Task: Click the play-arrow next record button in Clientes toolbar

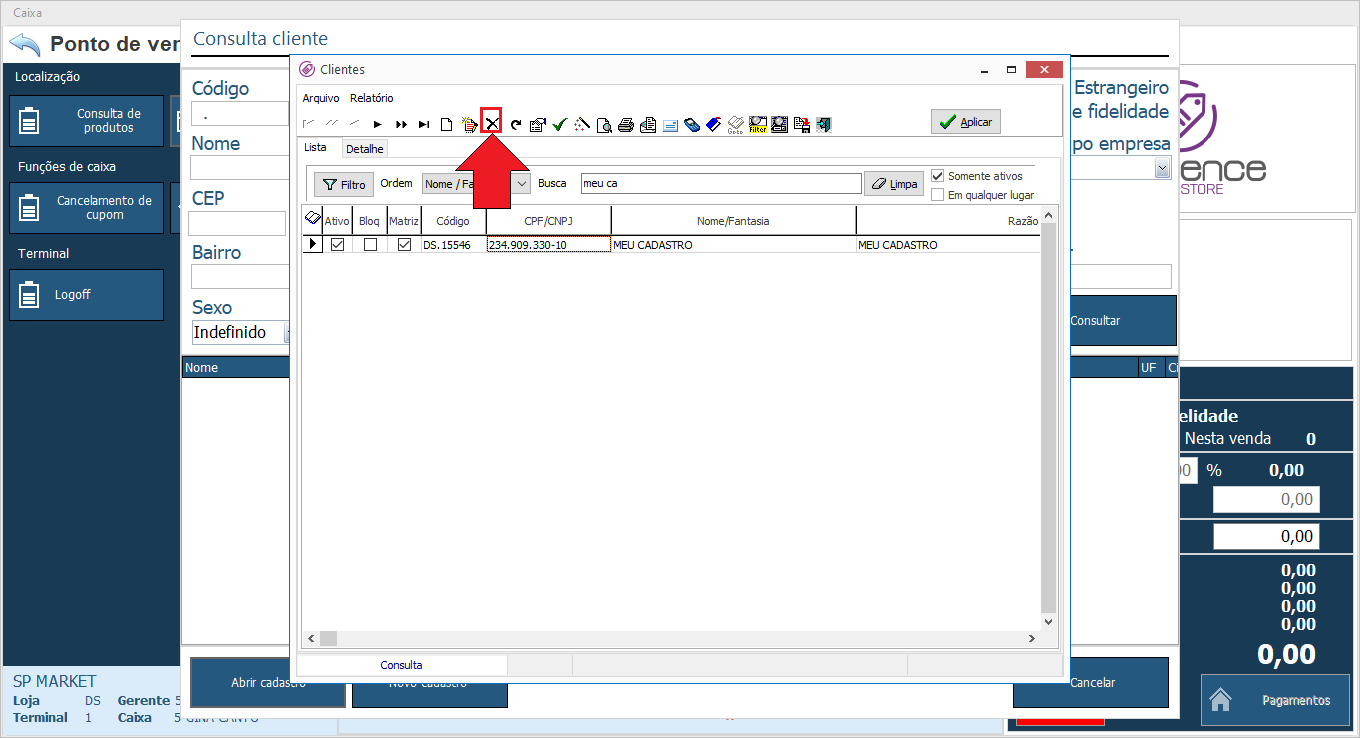Action: click(378, 125)
